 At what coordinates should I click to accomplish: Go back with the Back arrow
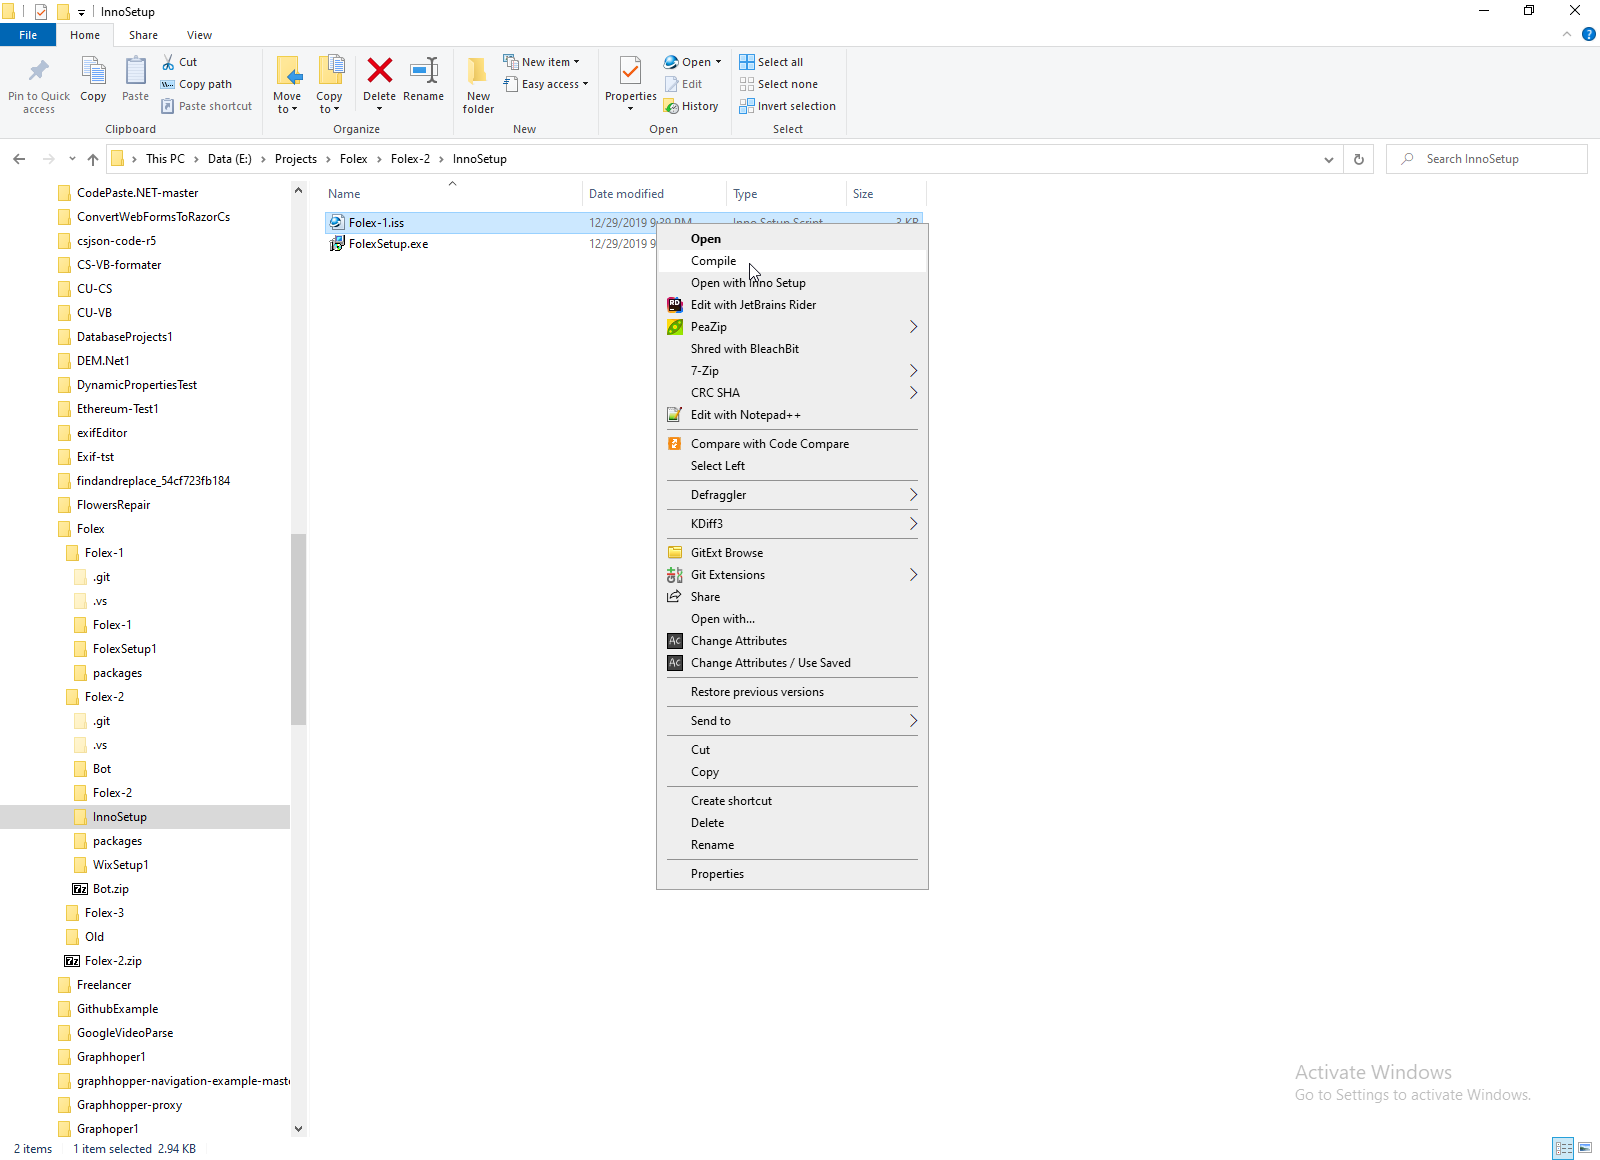click(19, 159)
